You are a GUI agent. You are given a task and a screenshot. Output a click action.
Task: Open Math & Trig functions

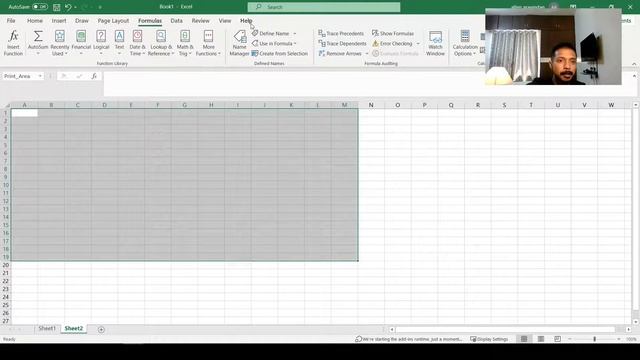pyautogui.click(x=185, y=43)
